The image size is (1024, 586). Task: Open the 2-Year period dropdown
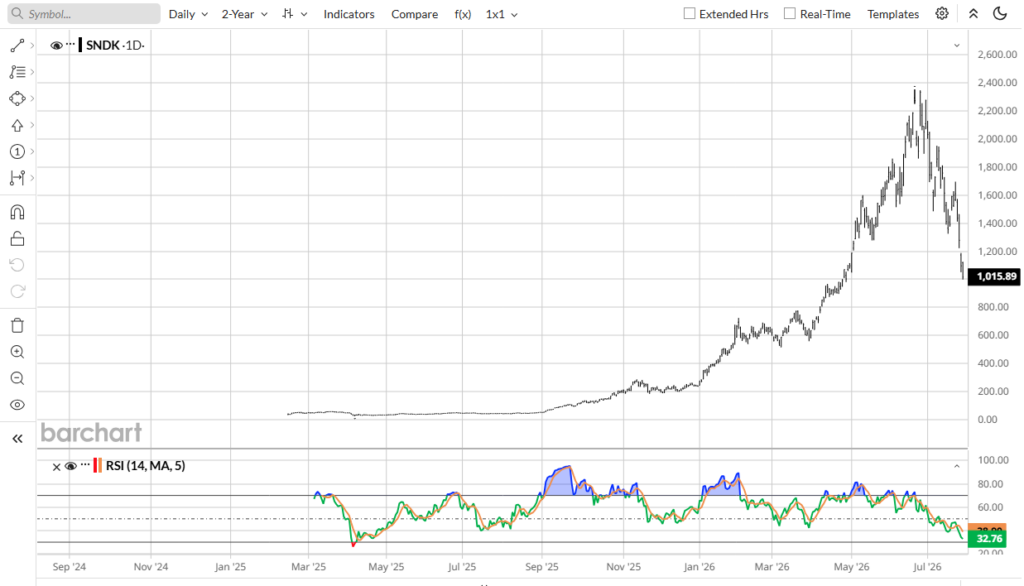click(244, 14)
